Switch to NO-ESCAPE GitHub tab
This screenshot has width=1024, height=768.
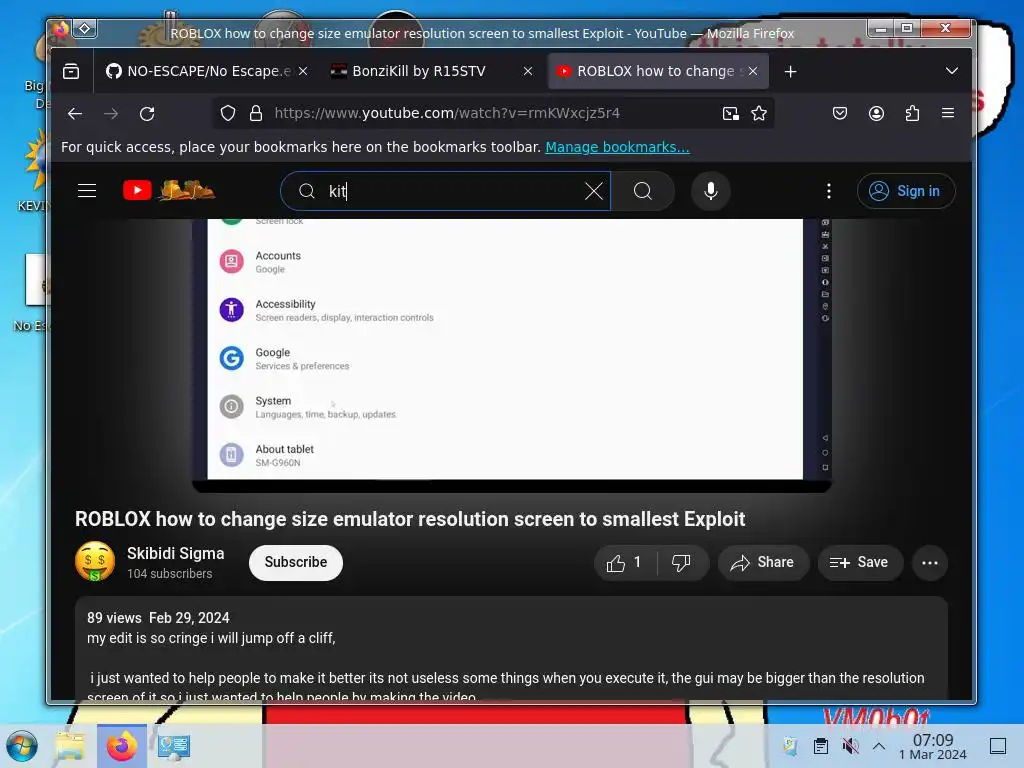[x=206, y=71]
